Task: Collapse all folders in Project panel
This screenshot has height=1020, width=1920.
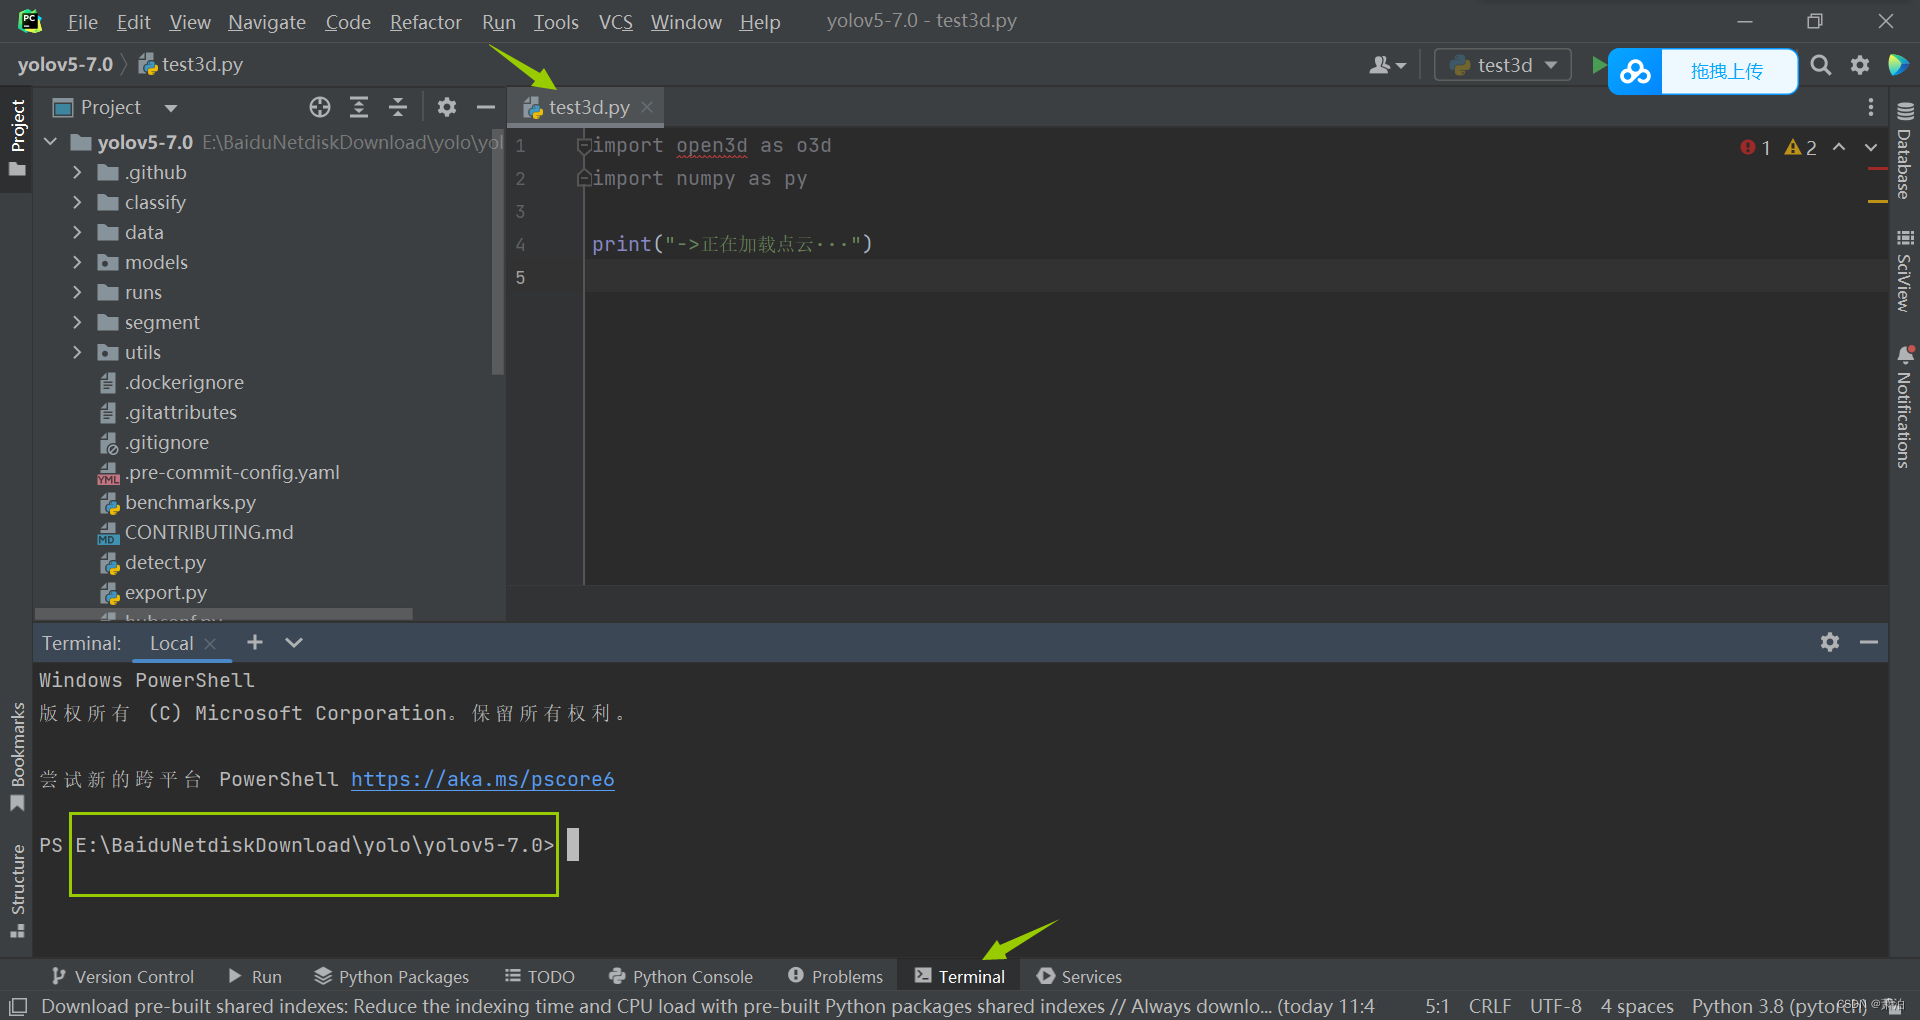Action: (x=398, y=107)
